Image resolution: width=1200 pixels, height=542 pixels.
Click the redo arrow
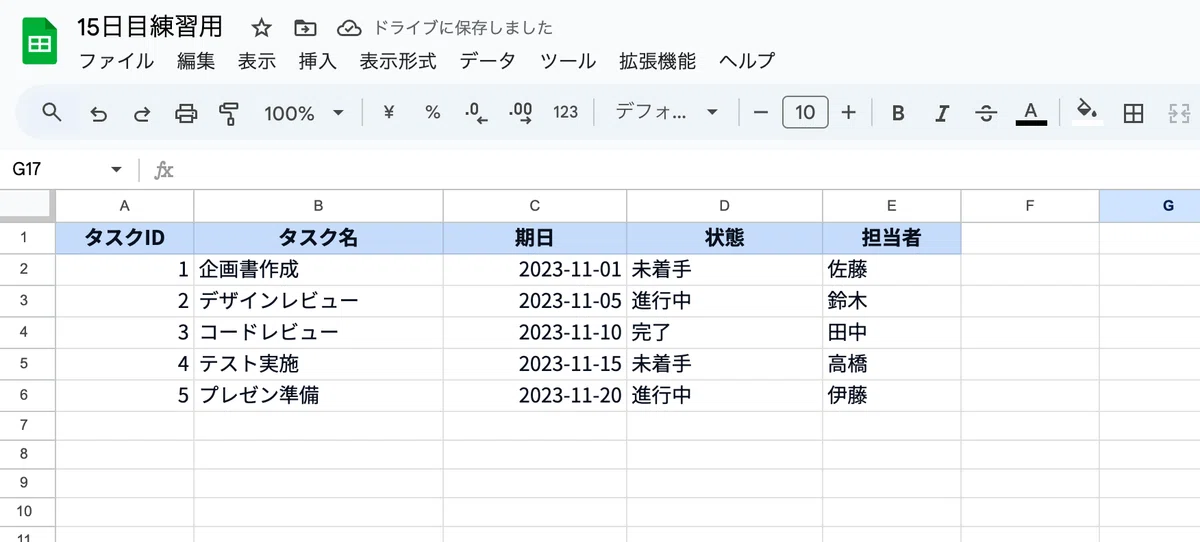[142, 113]
